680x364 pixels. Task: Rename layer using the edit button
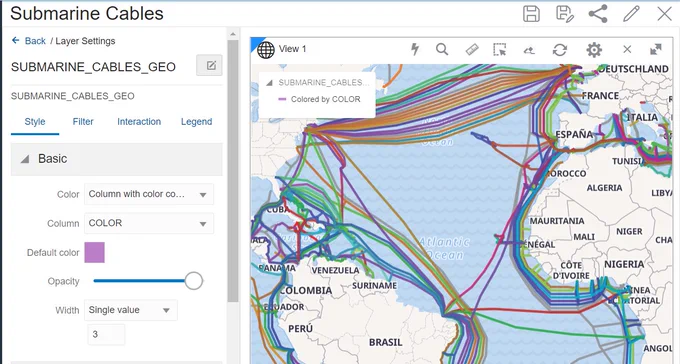(209, 66)
